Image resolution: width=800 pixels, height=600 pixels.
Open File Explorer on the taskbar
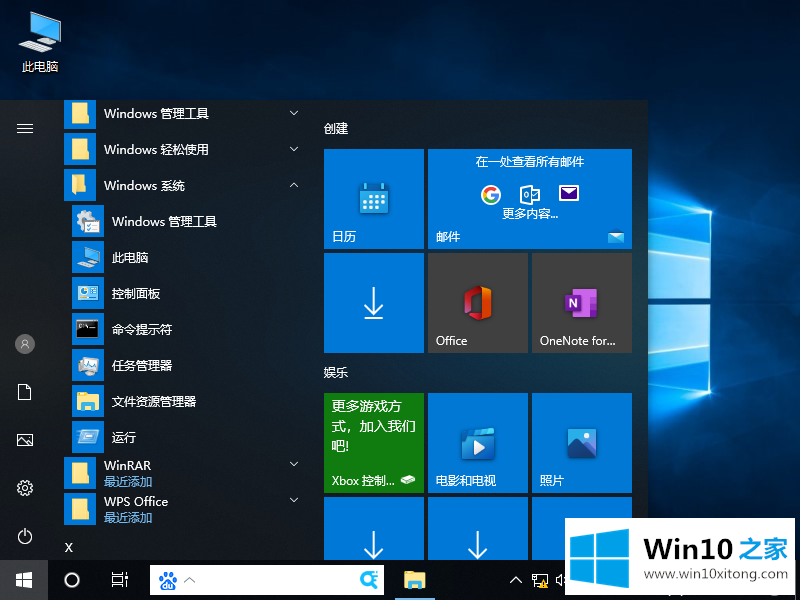pos(415,580)
